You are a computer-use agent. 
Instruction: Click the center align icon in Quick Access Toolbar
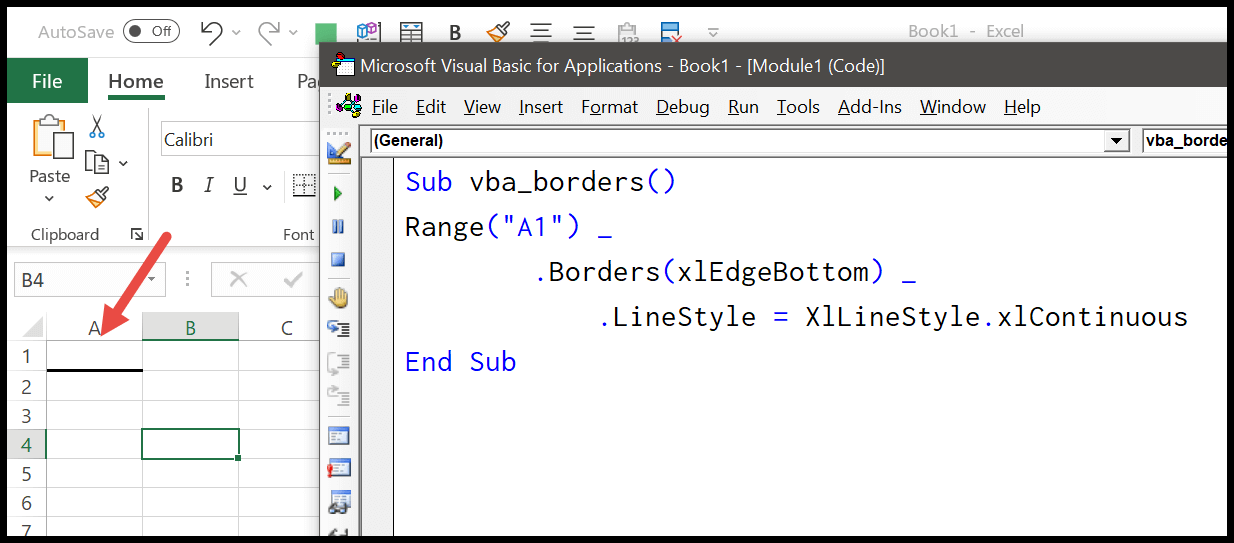point(541,32)
